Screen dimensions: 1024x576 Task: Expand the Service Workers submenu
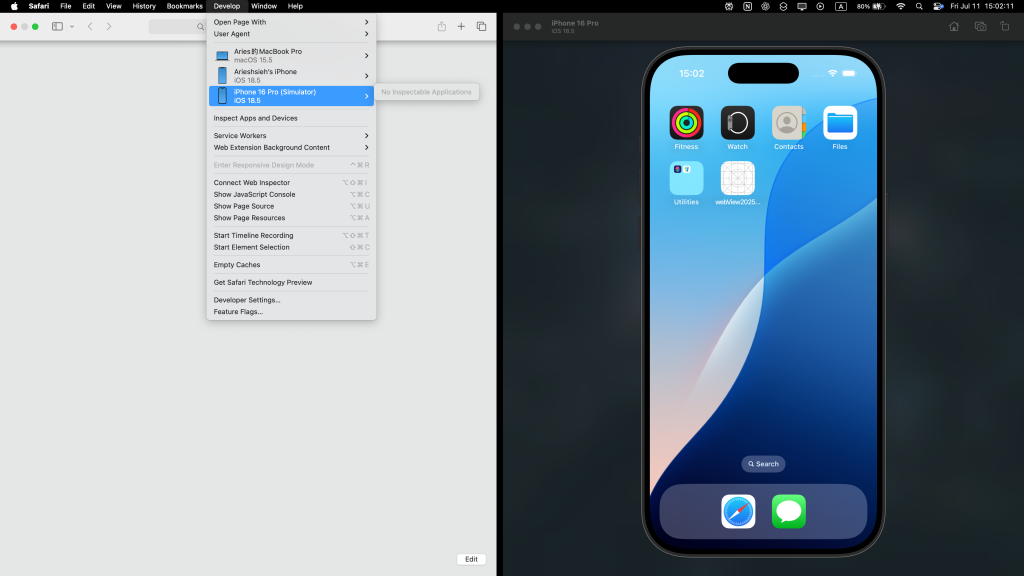tap(291, 136)
